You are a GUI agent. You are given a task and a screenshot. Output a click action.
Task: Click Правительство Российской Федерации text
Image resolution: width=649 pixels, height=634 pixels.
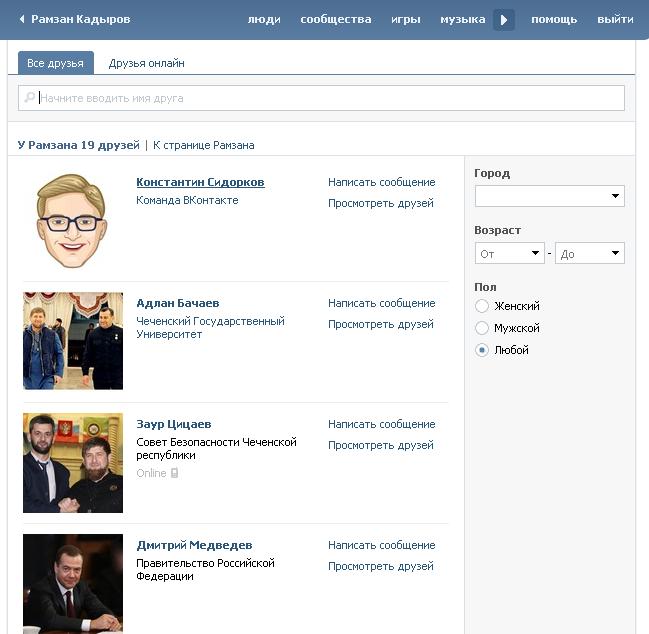tap(205, 569)
